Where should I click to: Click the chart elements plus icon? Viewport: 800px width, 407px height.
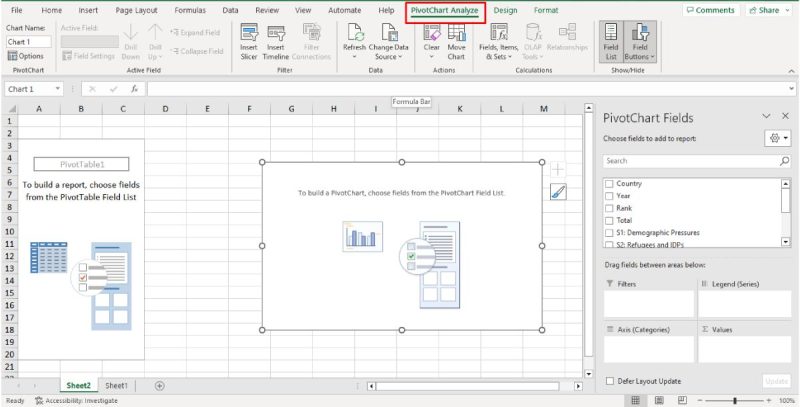coord(558,170)
